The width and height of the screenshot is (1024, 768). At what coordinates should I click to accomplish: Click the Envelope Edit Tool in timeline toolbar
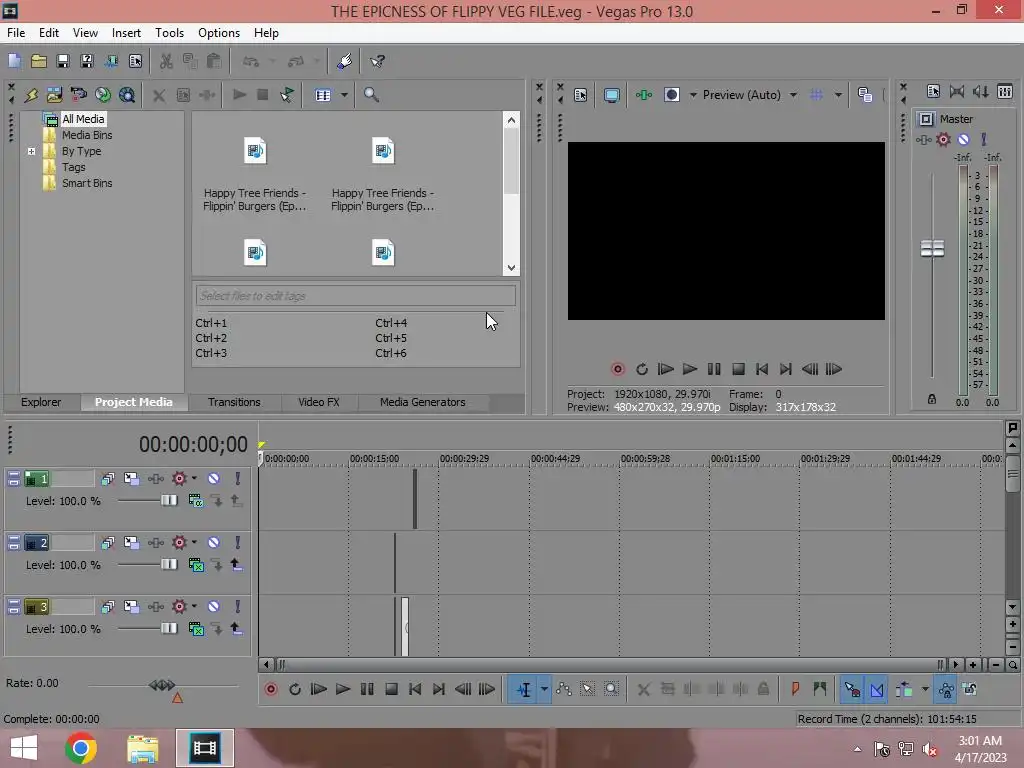click(564, 689)
